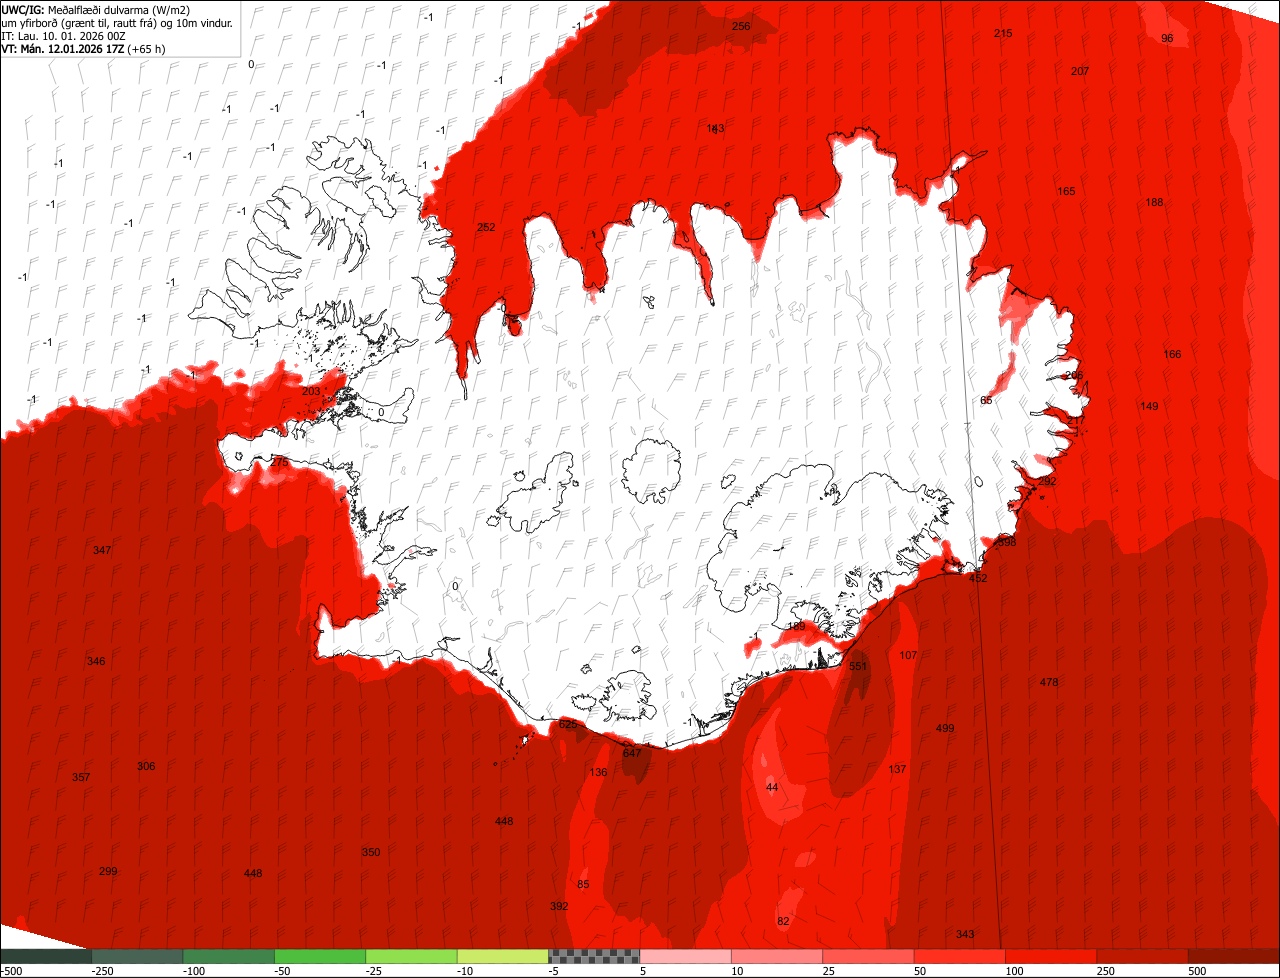Click the legend swatch between 25 and 50
The width and height of the screenshot is (1280, 978).
[x=868, y=956]
